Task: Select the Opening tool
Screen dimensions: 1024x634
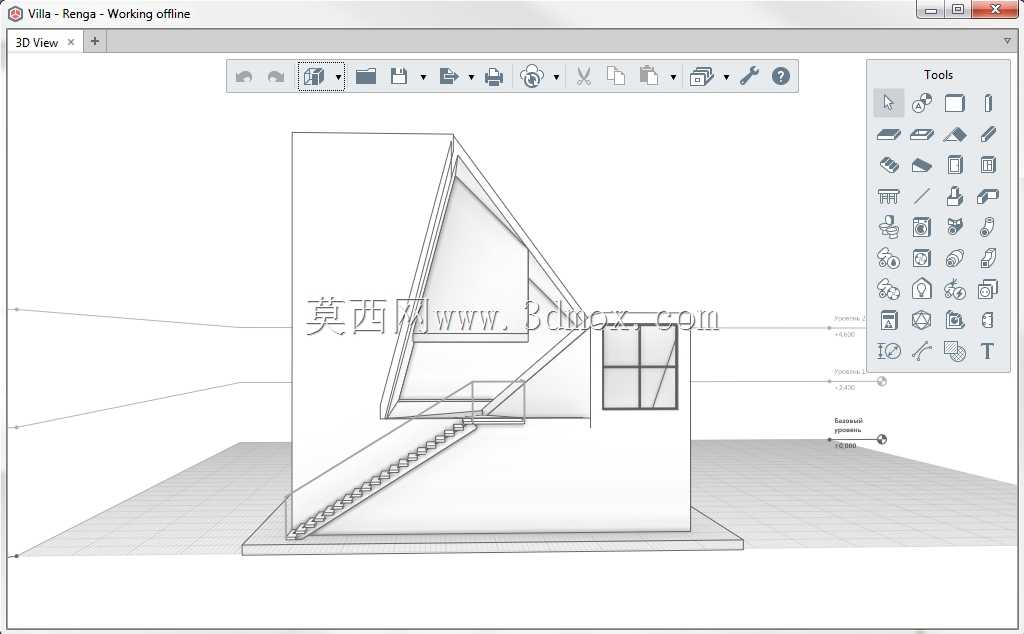Action: point(921,135)
